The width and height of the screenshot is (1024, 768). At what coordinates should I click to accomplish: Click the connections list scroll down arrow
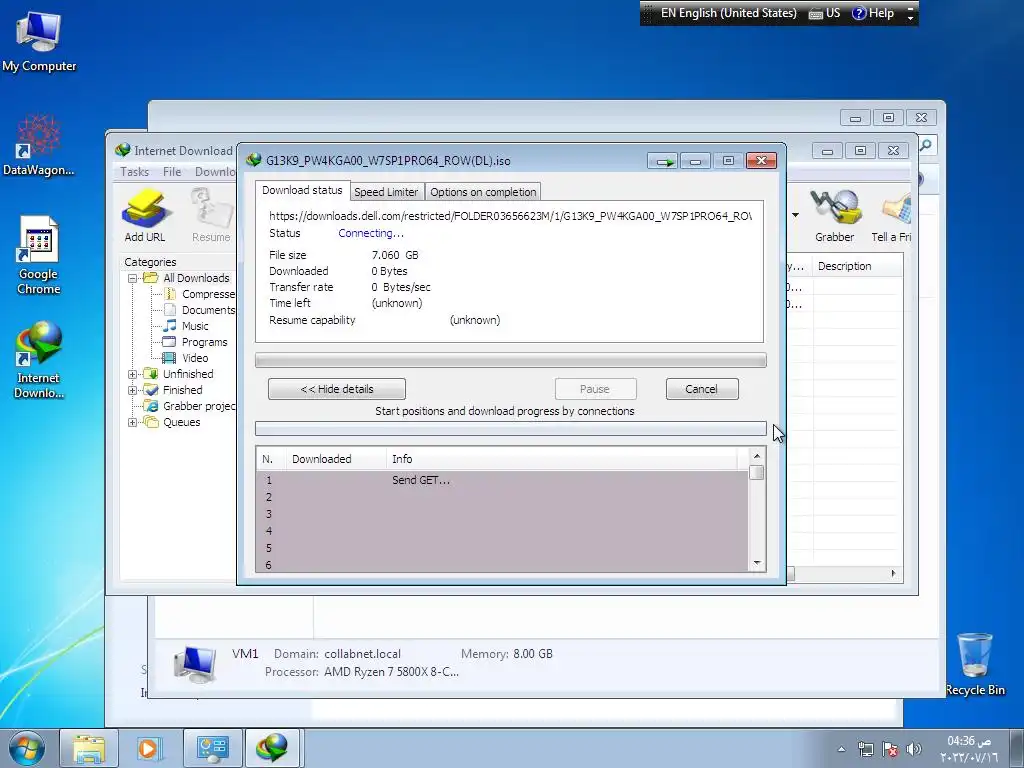tap(757, 563)
